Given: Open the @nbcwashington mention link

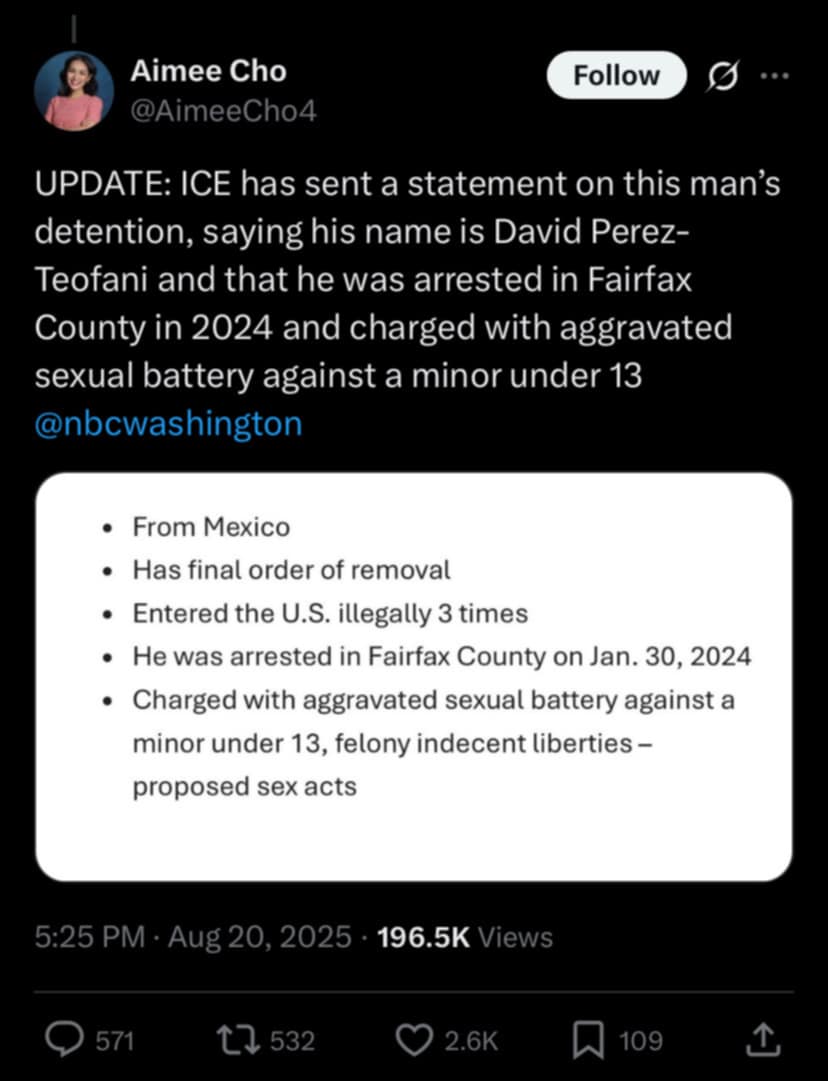Looking at the screenshot, I should pos(168,423).
